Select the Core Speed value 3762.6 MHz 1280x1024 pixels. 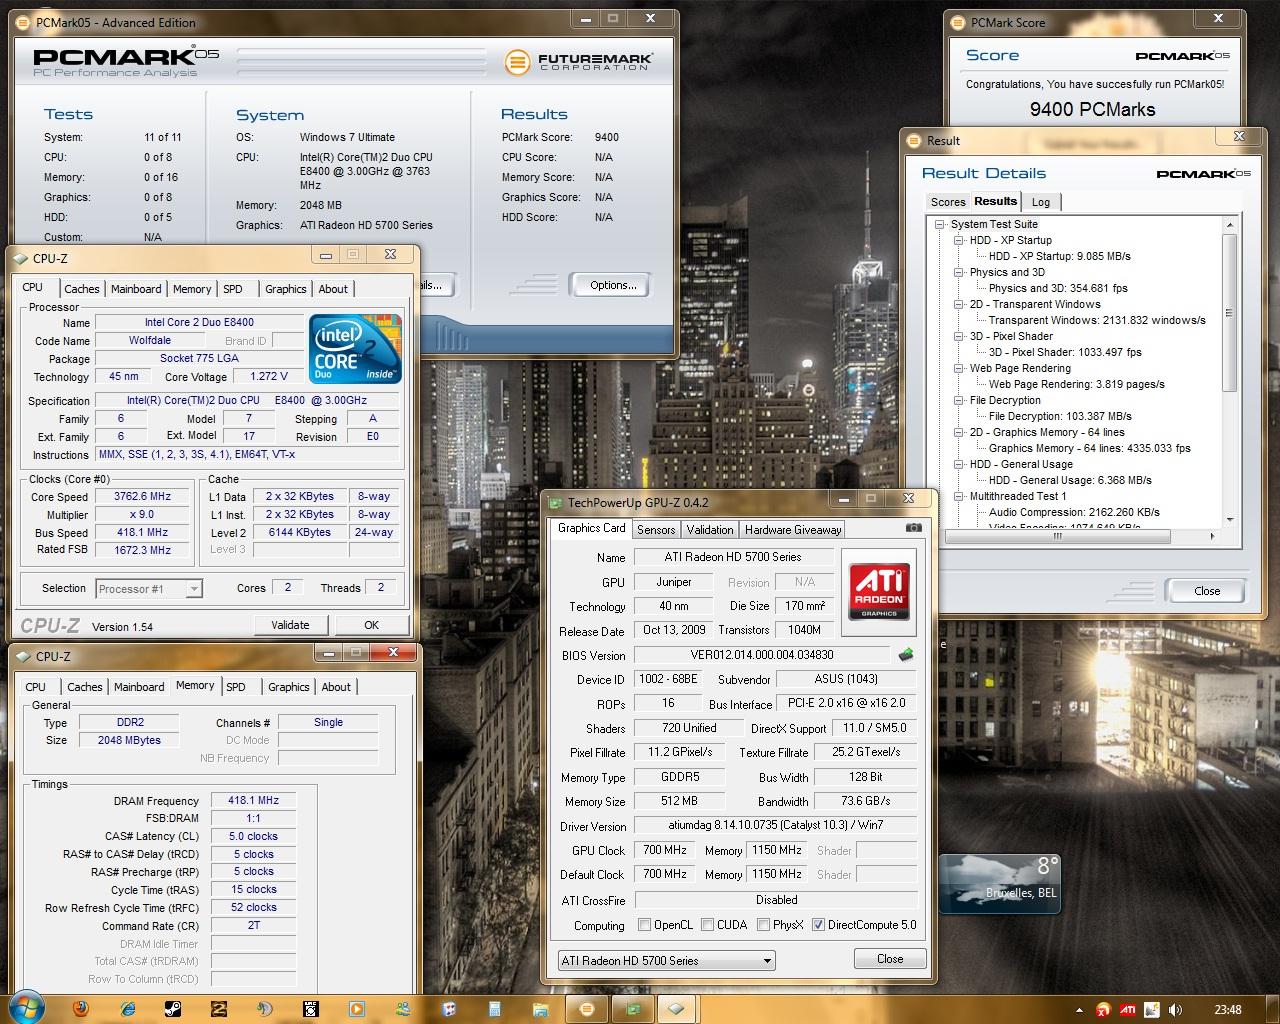click(x=143, y=496)
